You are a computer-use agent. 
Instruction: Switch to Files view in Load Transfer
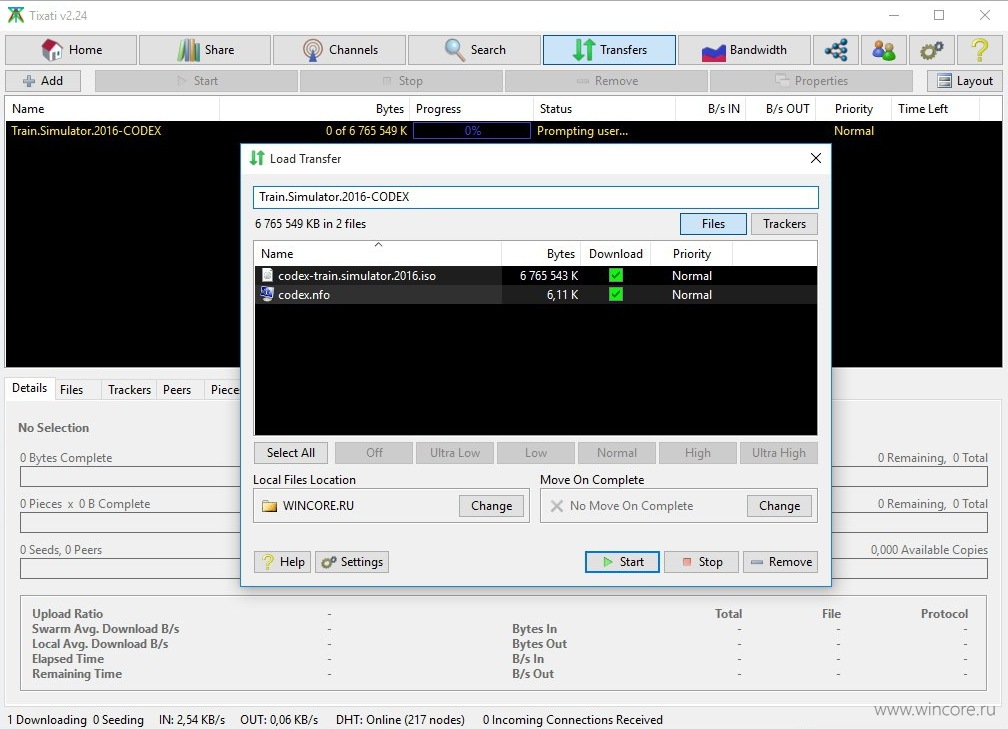713,224
